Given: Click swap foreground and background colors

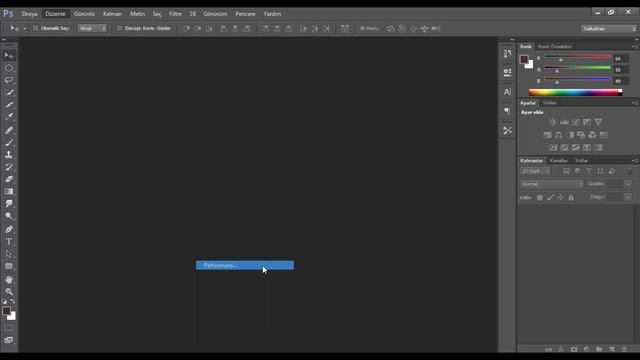Looking at the screenshot, I should pos(13,302).
